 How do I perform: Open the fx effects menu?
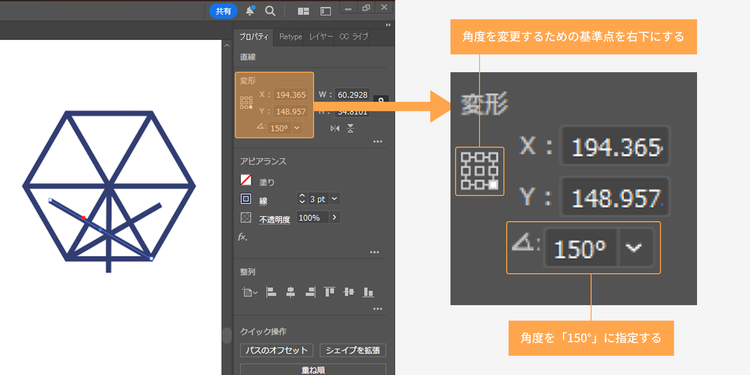[243, 237]
